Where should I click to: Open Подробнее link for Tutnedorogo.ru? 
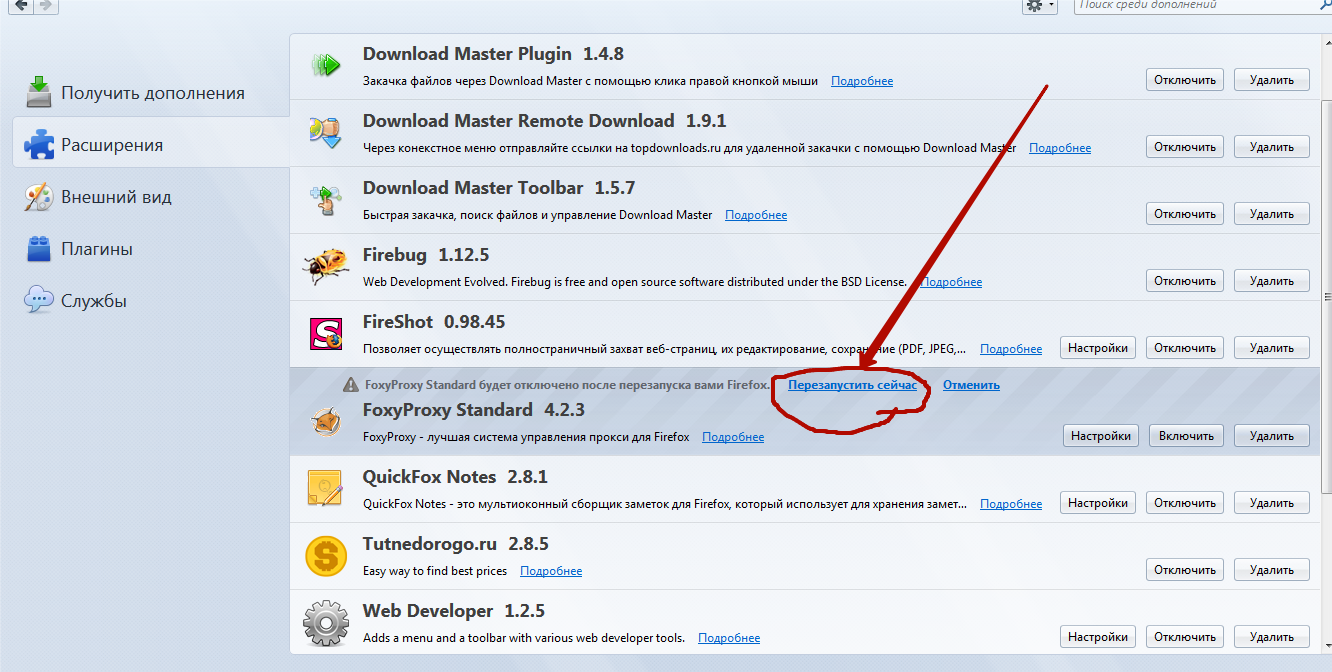pyautogui.click(x=551, y=571)
